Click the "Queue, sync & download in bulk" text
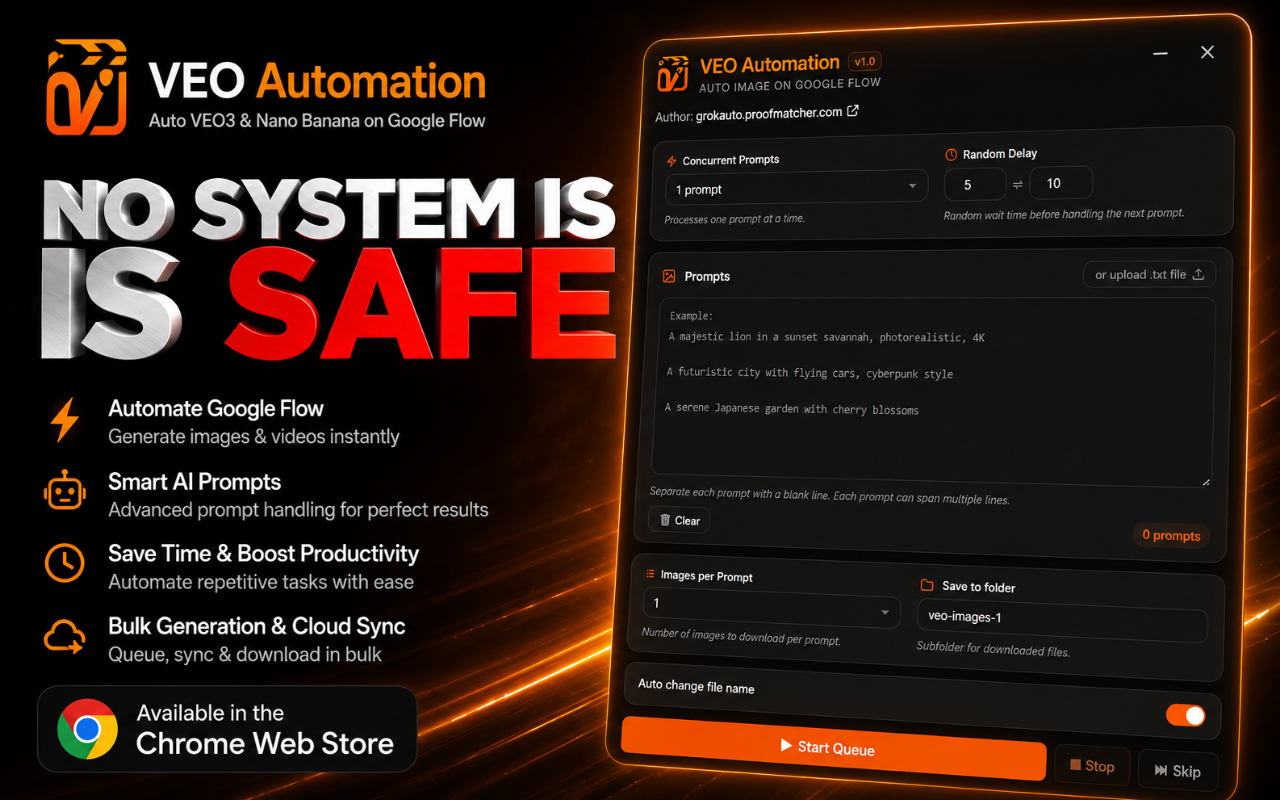This screenshot has height=800, width=1280. (245, 655)
